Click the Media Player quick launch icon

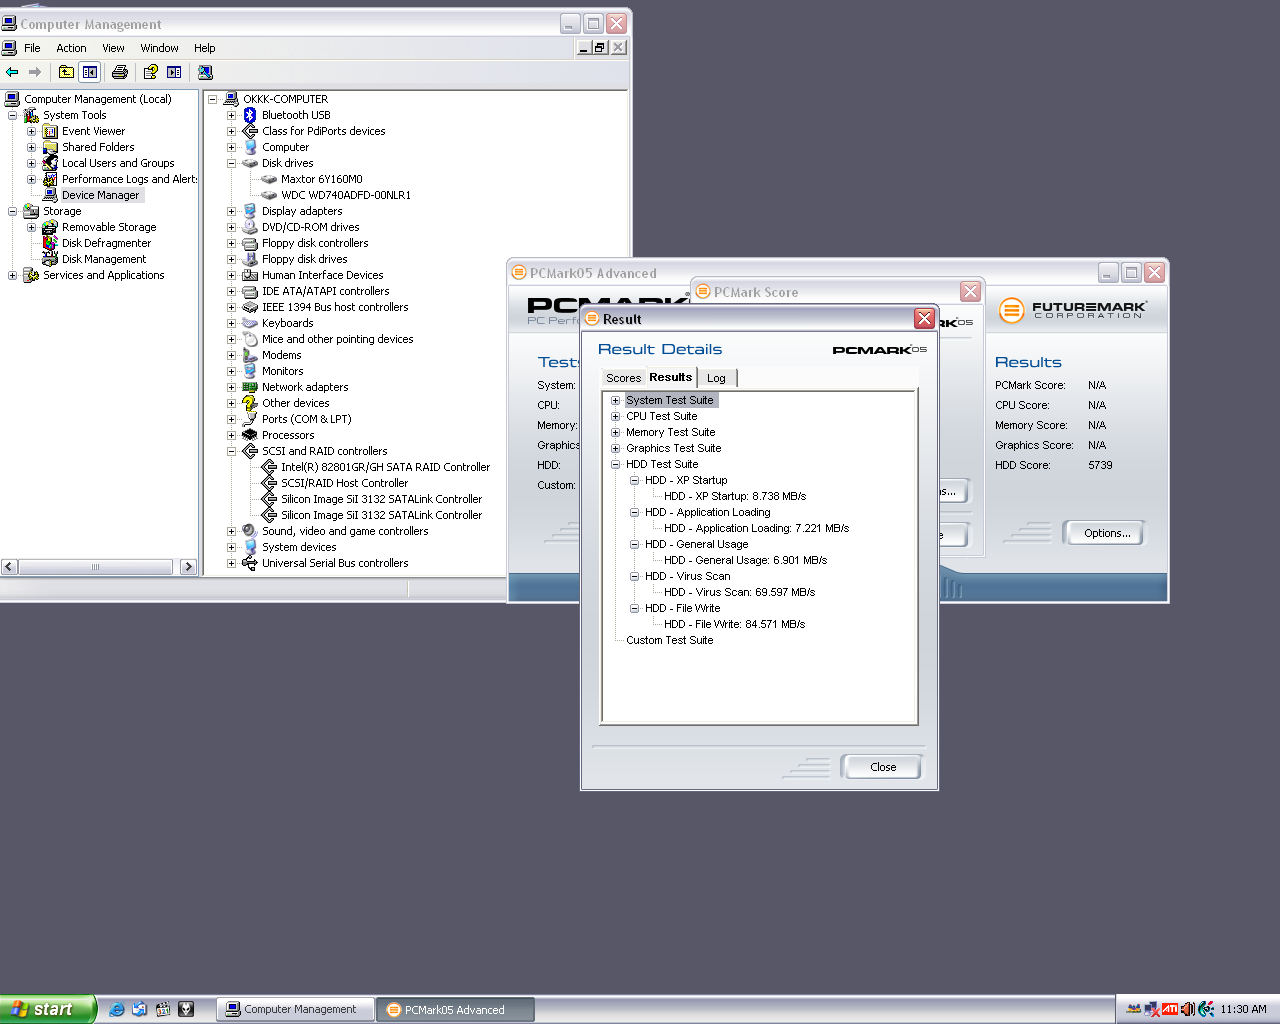[x=163, y=1009]
